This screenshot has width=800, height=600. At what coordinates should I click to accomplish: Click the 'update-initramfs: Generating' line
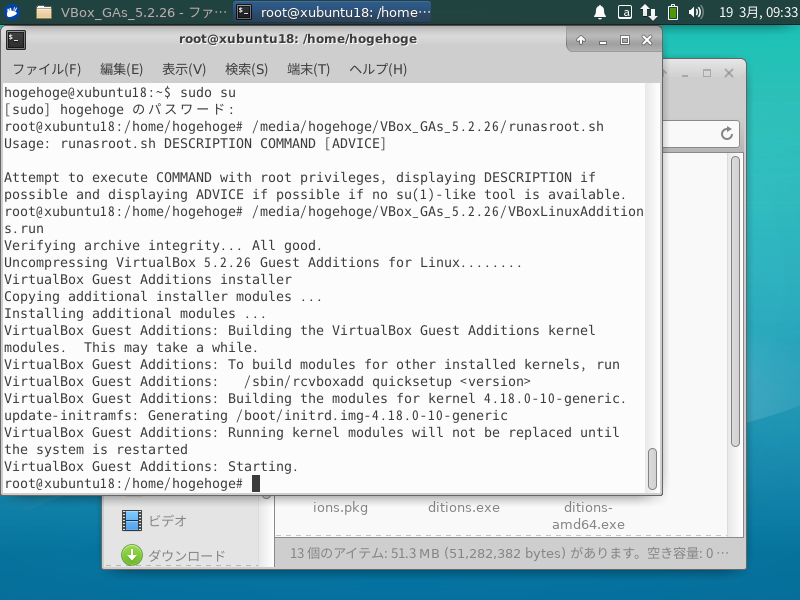[x=256, y=415]
